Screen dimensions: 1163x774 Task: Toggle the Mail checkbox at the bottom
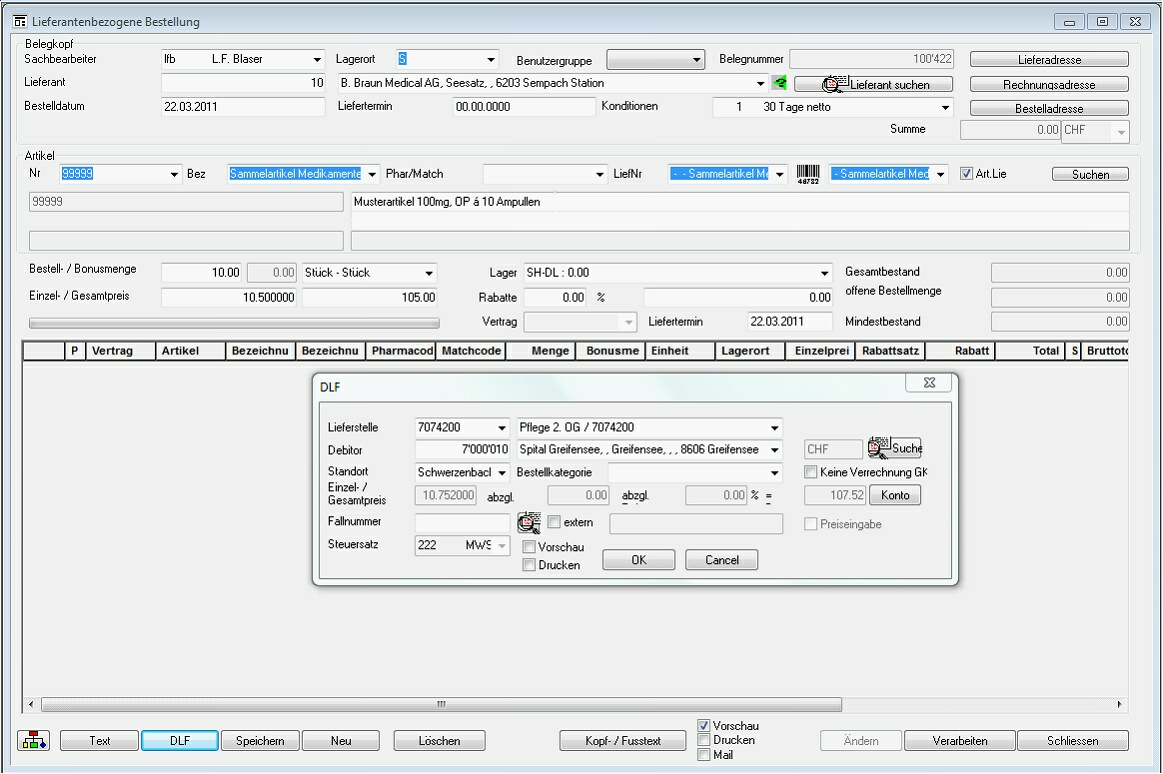pos(704,755)
